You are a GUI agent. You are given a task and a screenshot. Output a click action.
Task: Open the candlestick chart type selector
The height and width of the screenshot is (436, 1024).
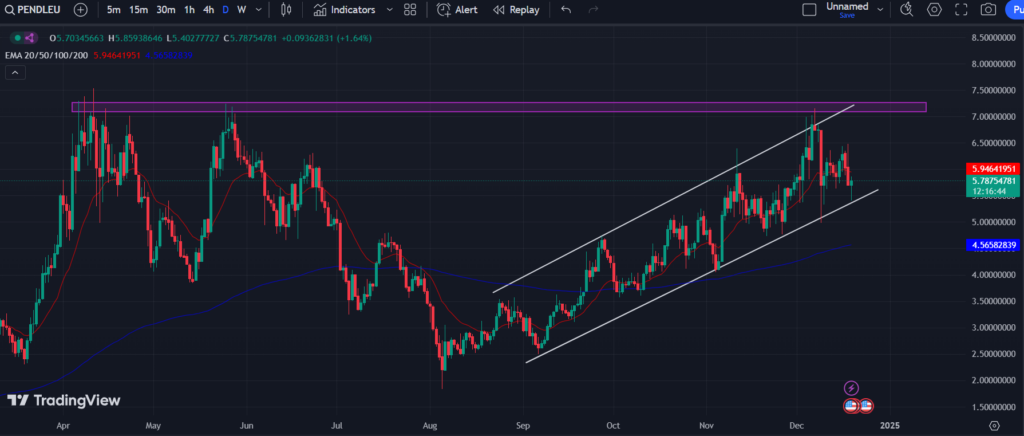285,10
